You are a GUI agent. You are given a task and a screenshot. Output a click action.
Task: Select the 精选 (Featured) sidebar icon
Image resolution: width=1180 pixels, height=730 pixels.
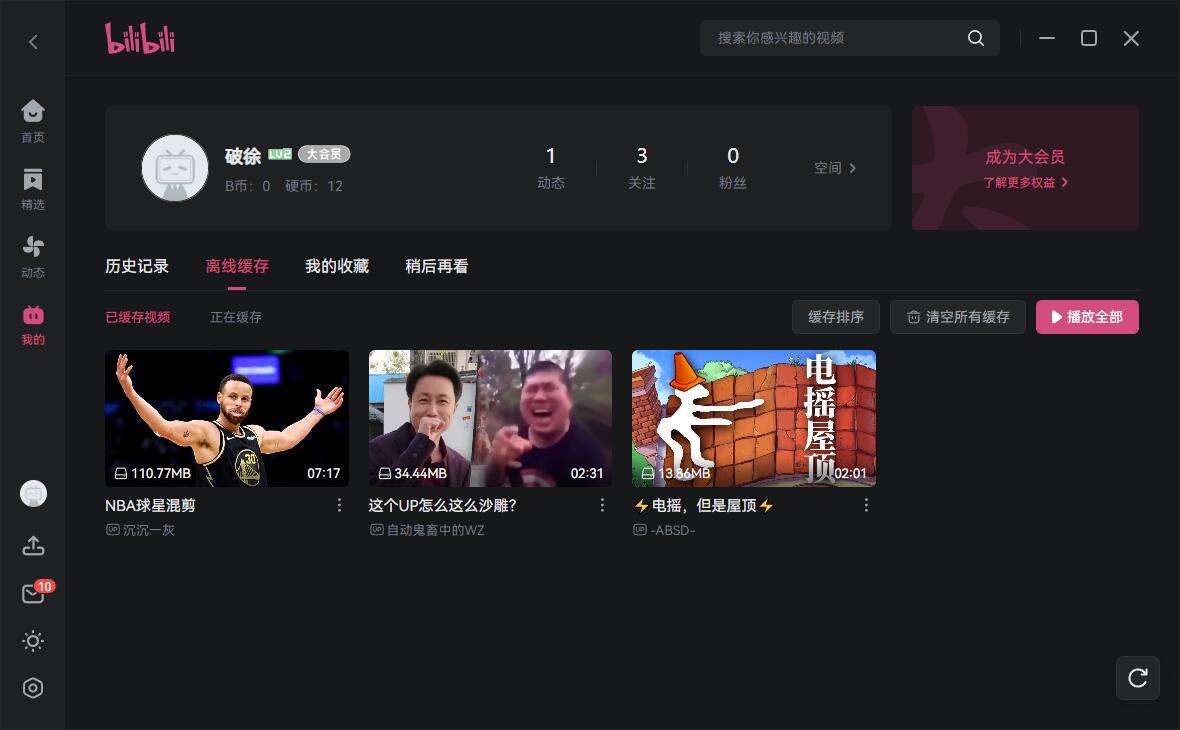(33, 179)
